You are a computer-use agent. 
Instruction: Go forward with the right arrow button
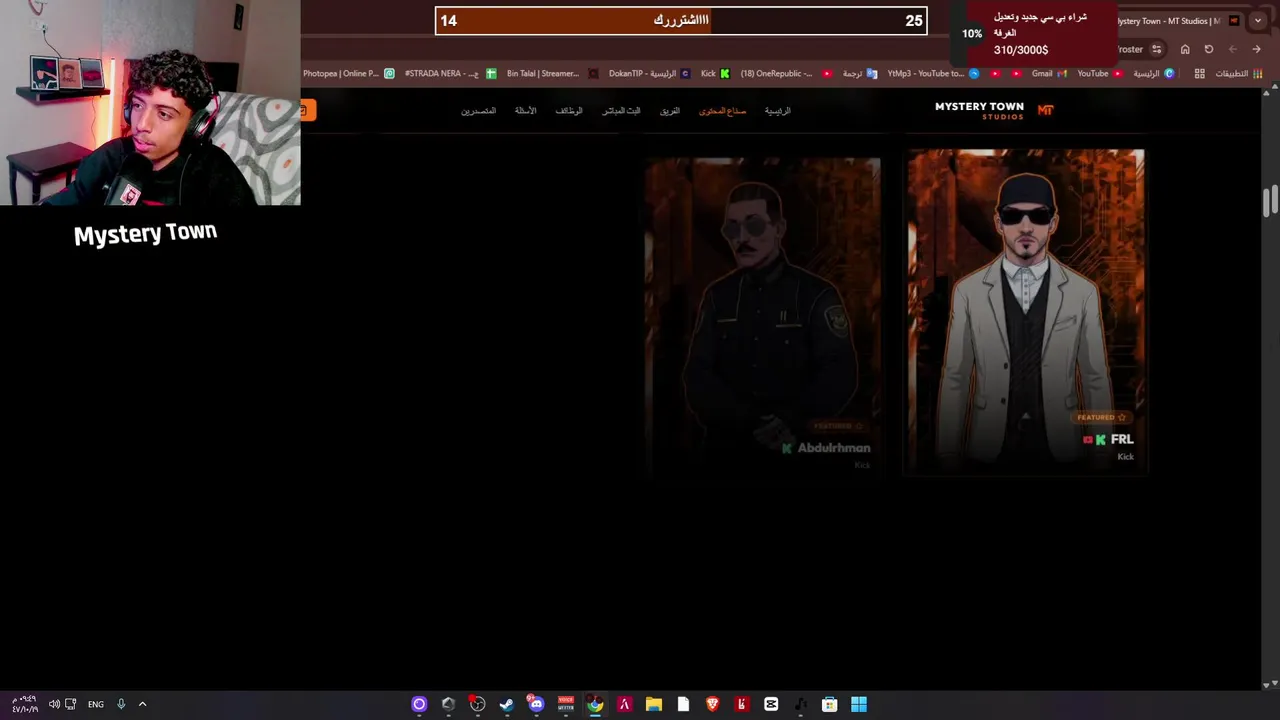click(1257, 49)
